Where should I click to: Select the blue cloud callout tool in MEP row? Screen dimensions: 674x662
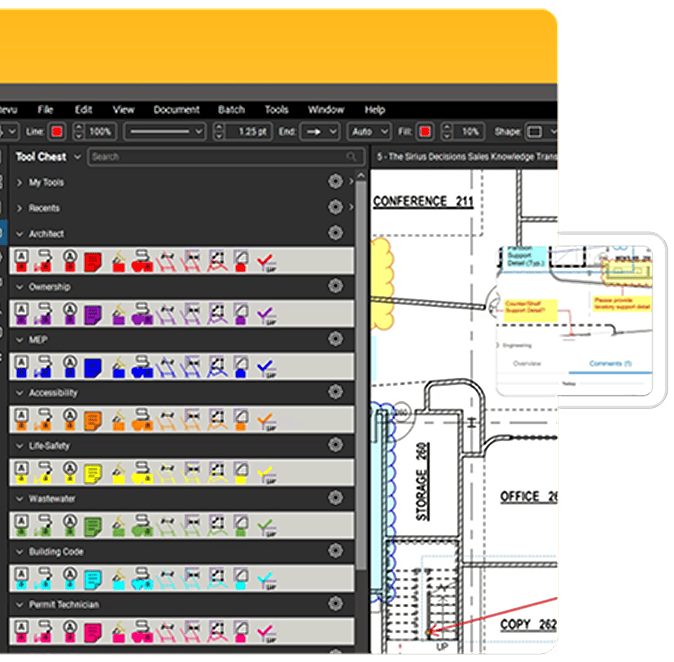pyautogui.click(x=142, y=367)
